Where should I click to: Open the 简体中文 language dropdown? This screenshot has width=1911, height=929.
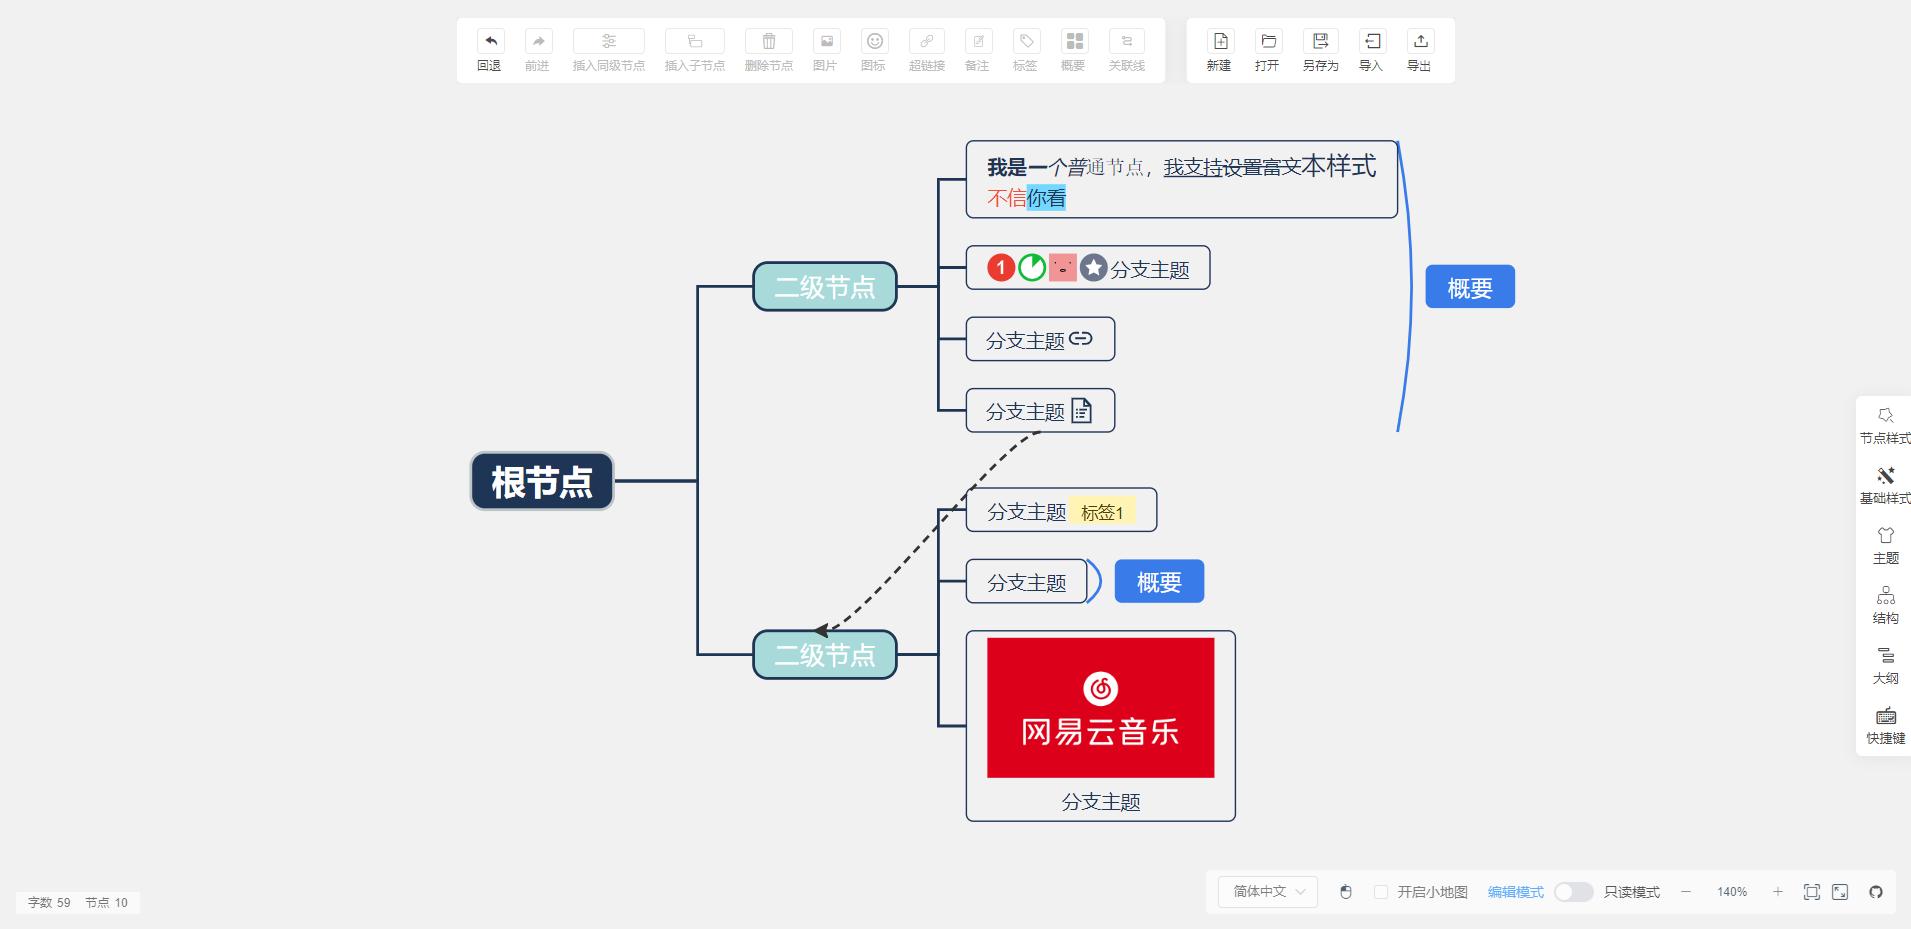pos(1265,891)
